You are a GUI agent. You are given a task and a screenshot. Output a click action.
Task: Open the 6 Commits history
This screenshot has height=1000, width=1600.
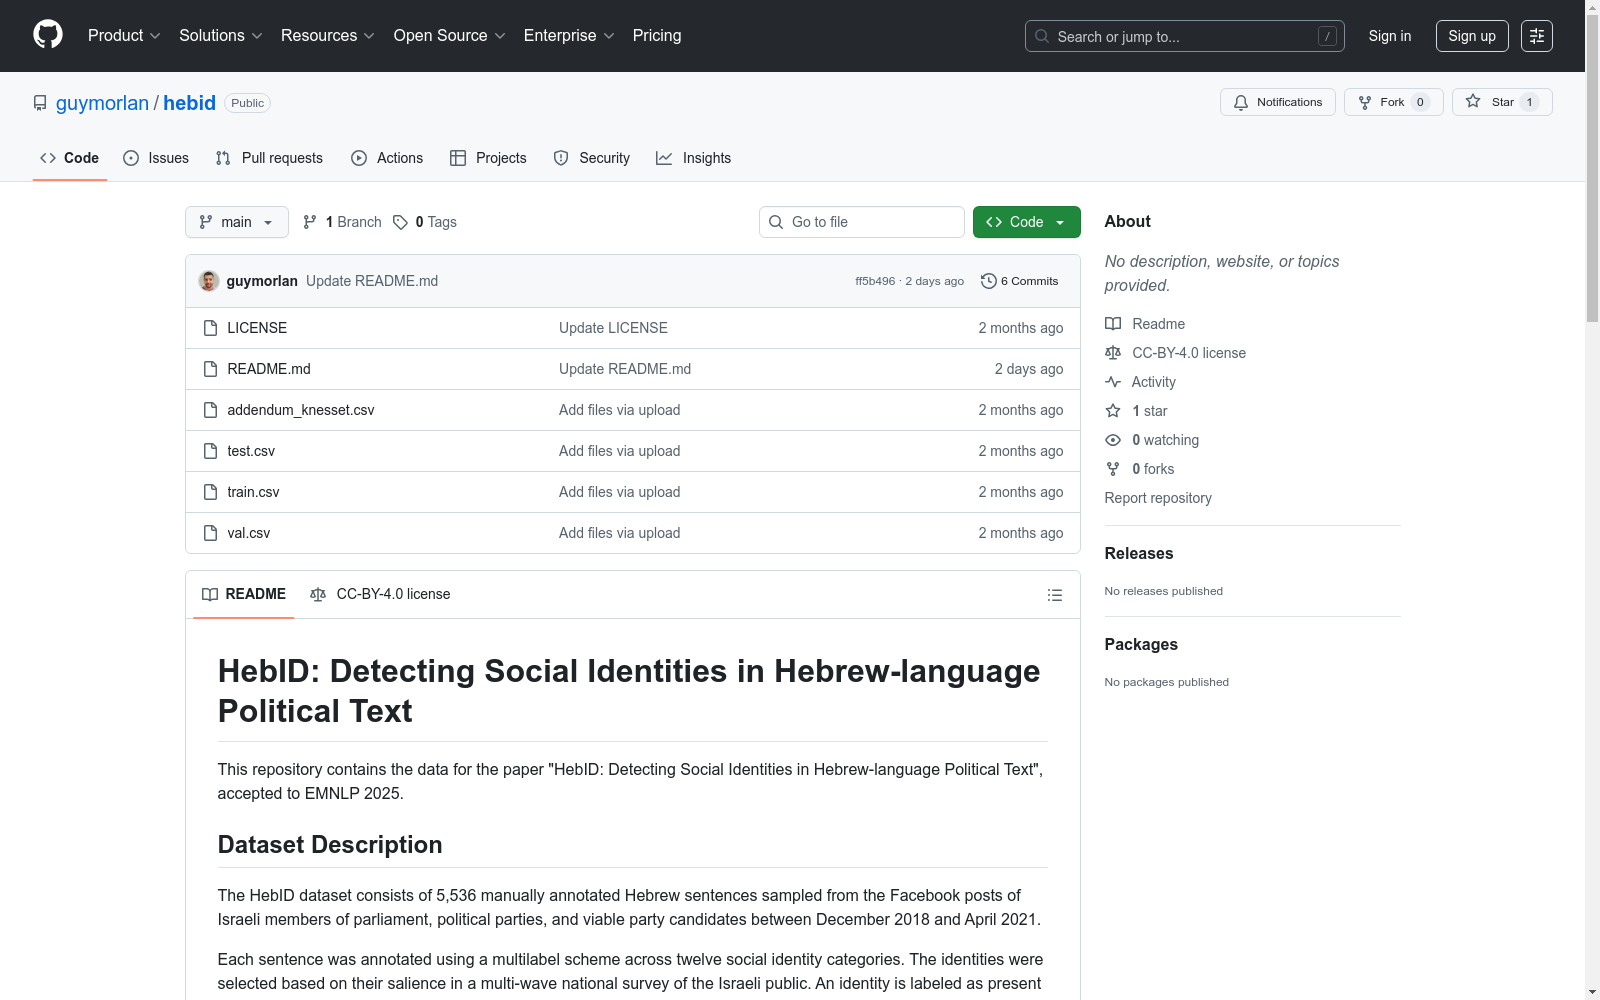coord(1020,281)
